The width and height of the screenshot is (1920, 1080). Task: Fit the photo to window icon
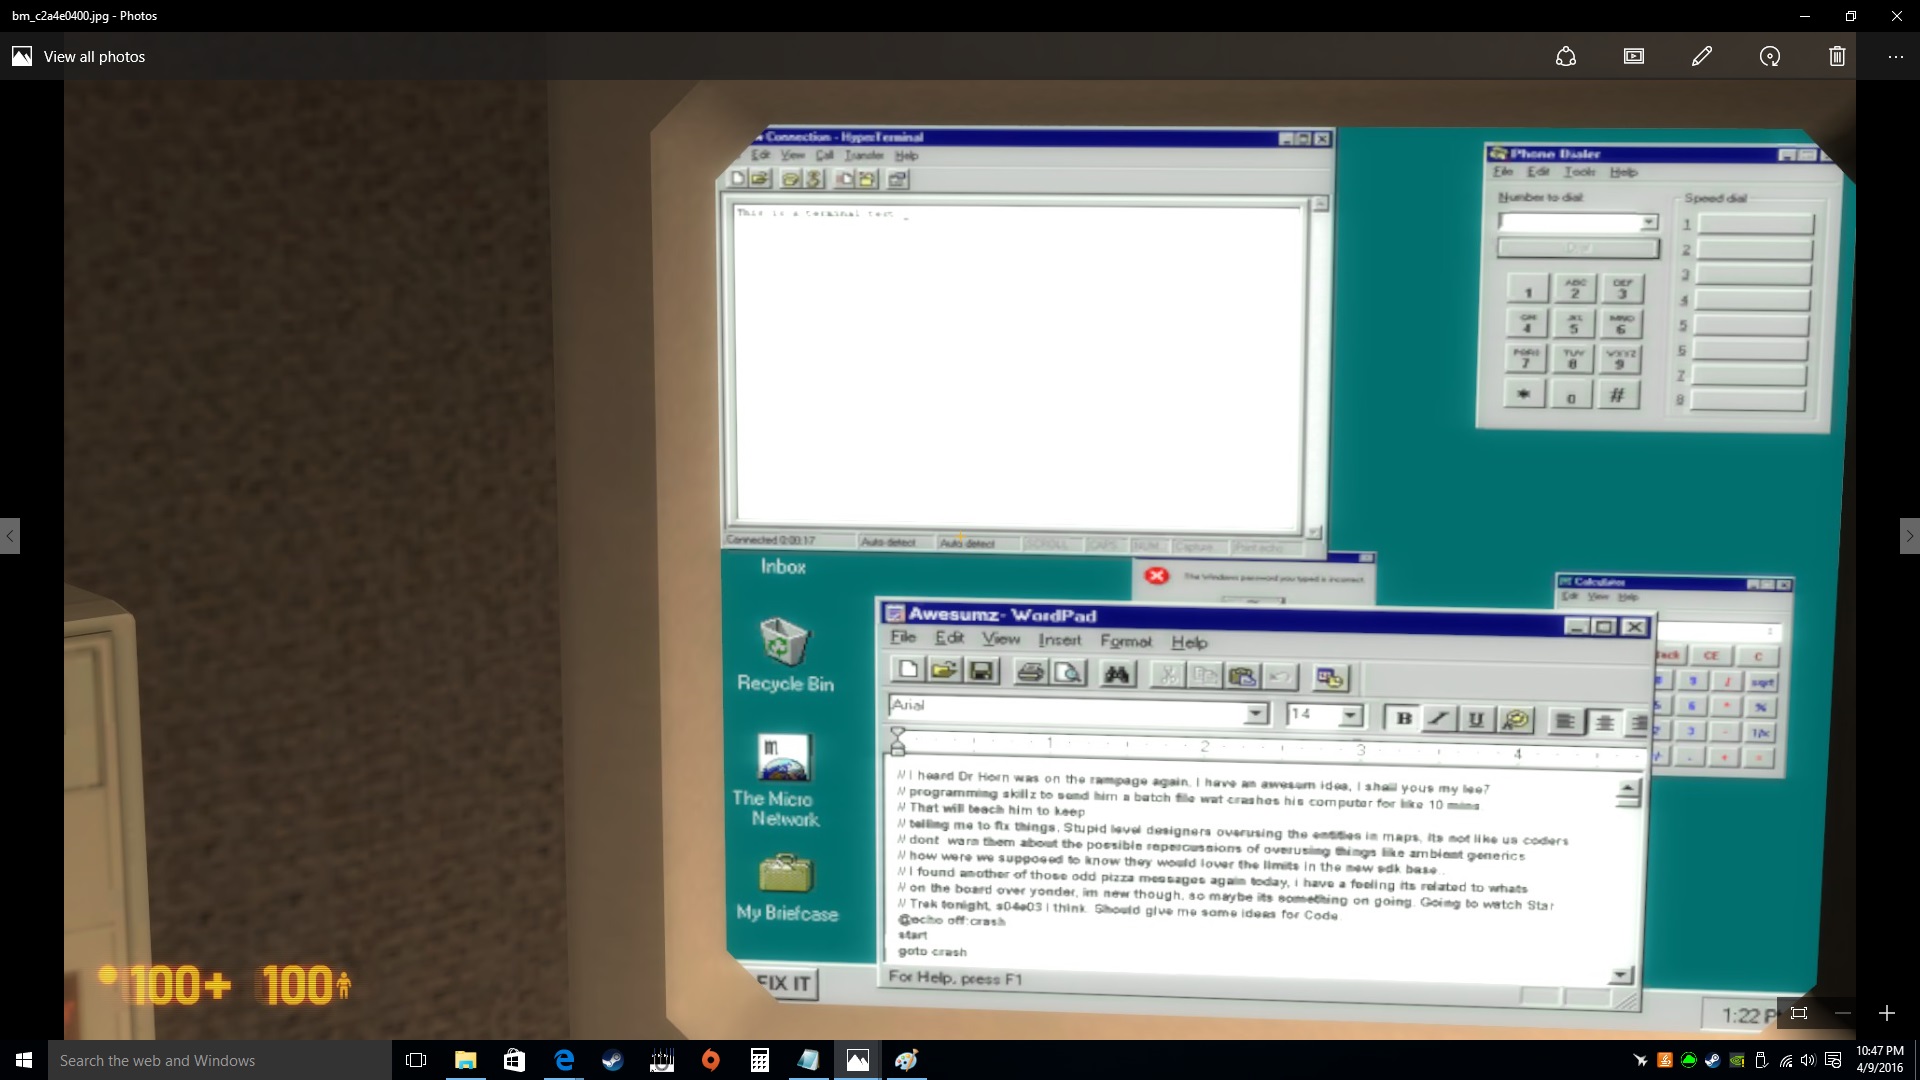[1799, 1013]
